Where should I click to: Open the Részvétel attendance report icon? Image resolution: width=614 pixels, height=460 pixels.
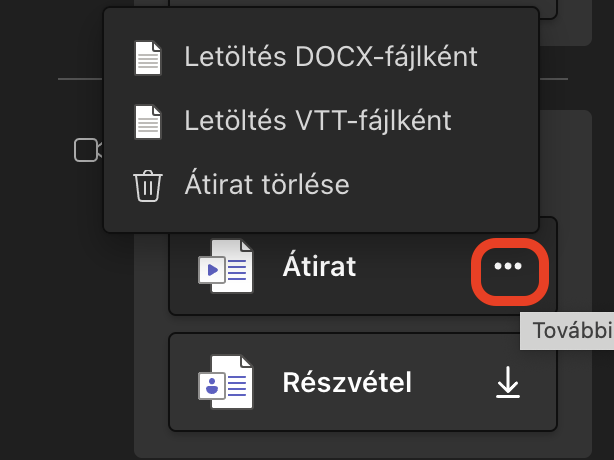(226, 382)
